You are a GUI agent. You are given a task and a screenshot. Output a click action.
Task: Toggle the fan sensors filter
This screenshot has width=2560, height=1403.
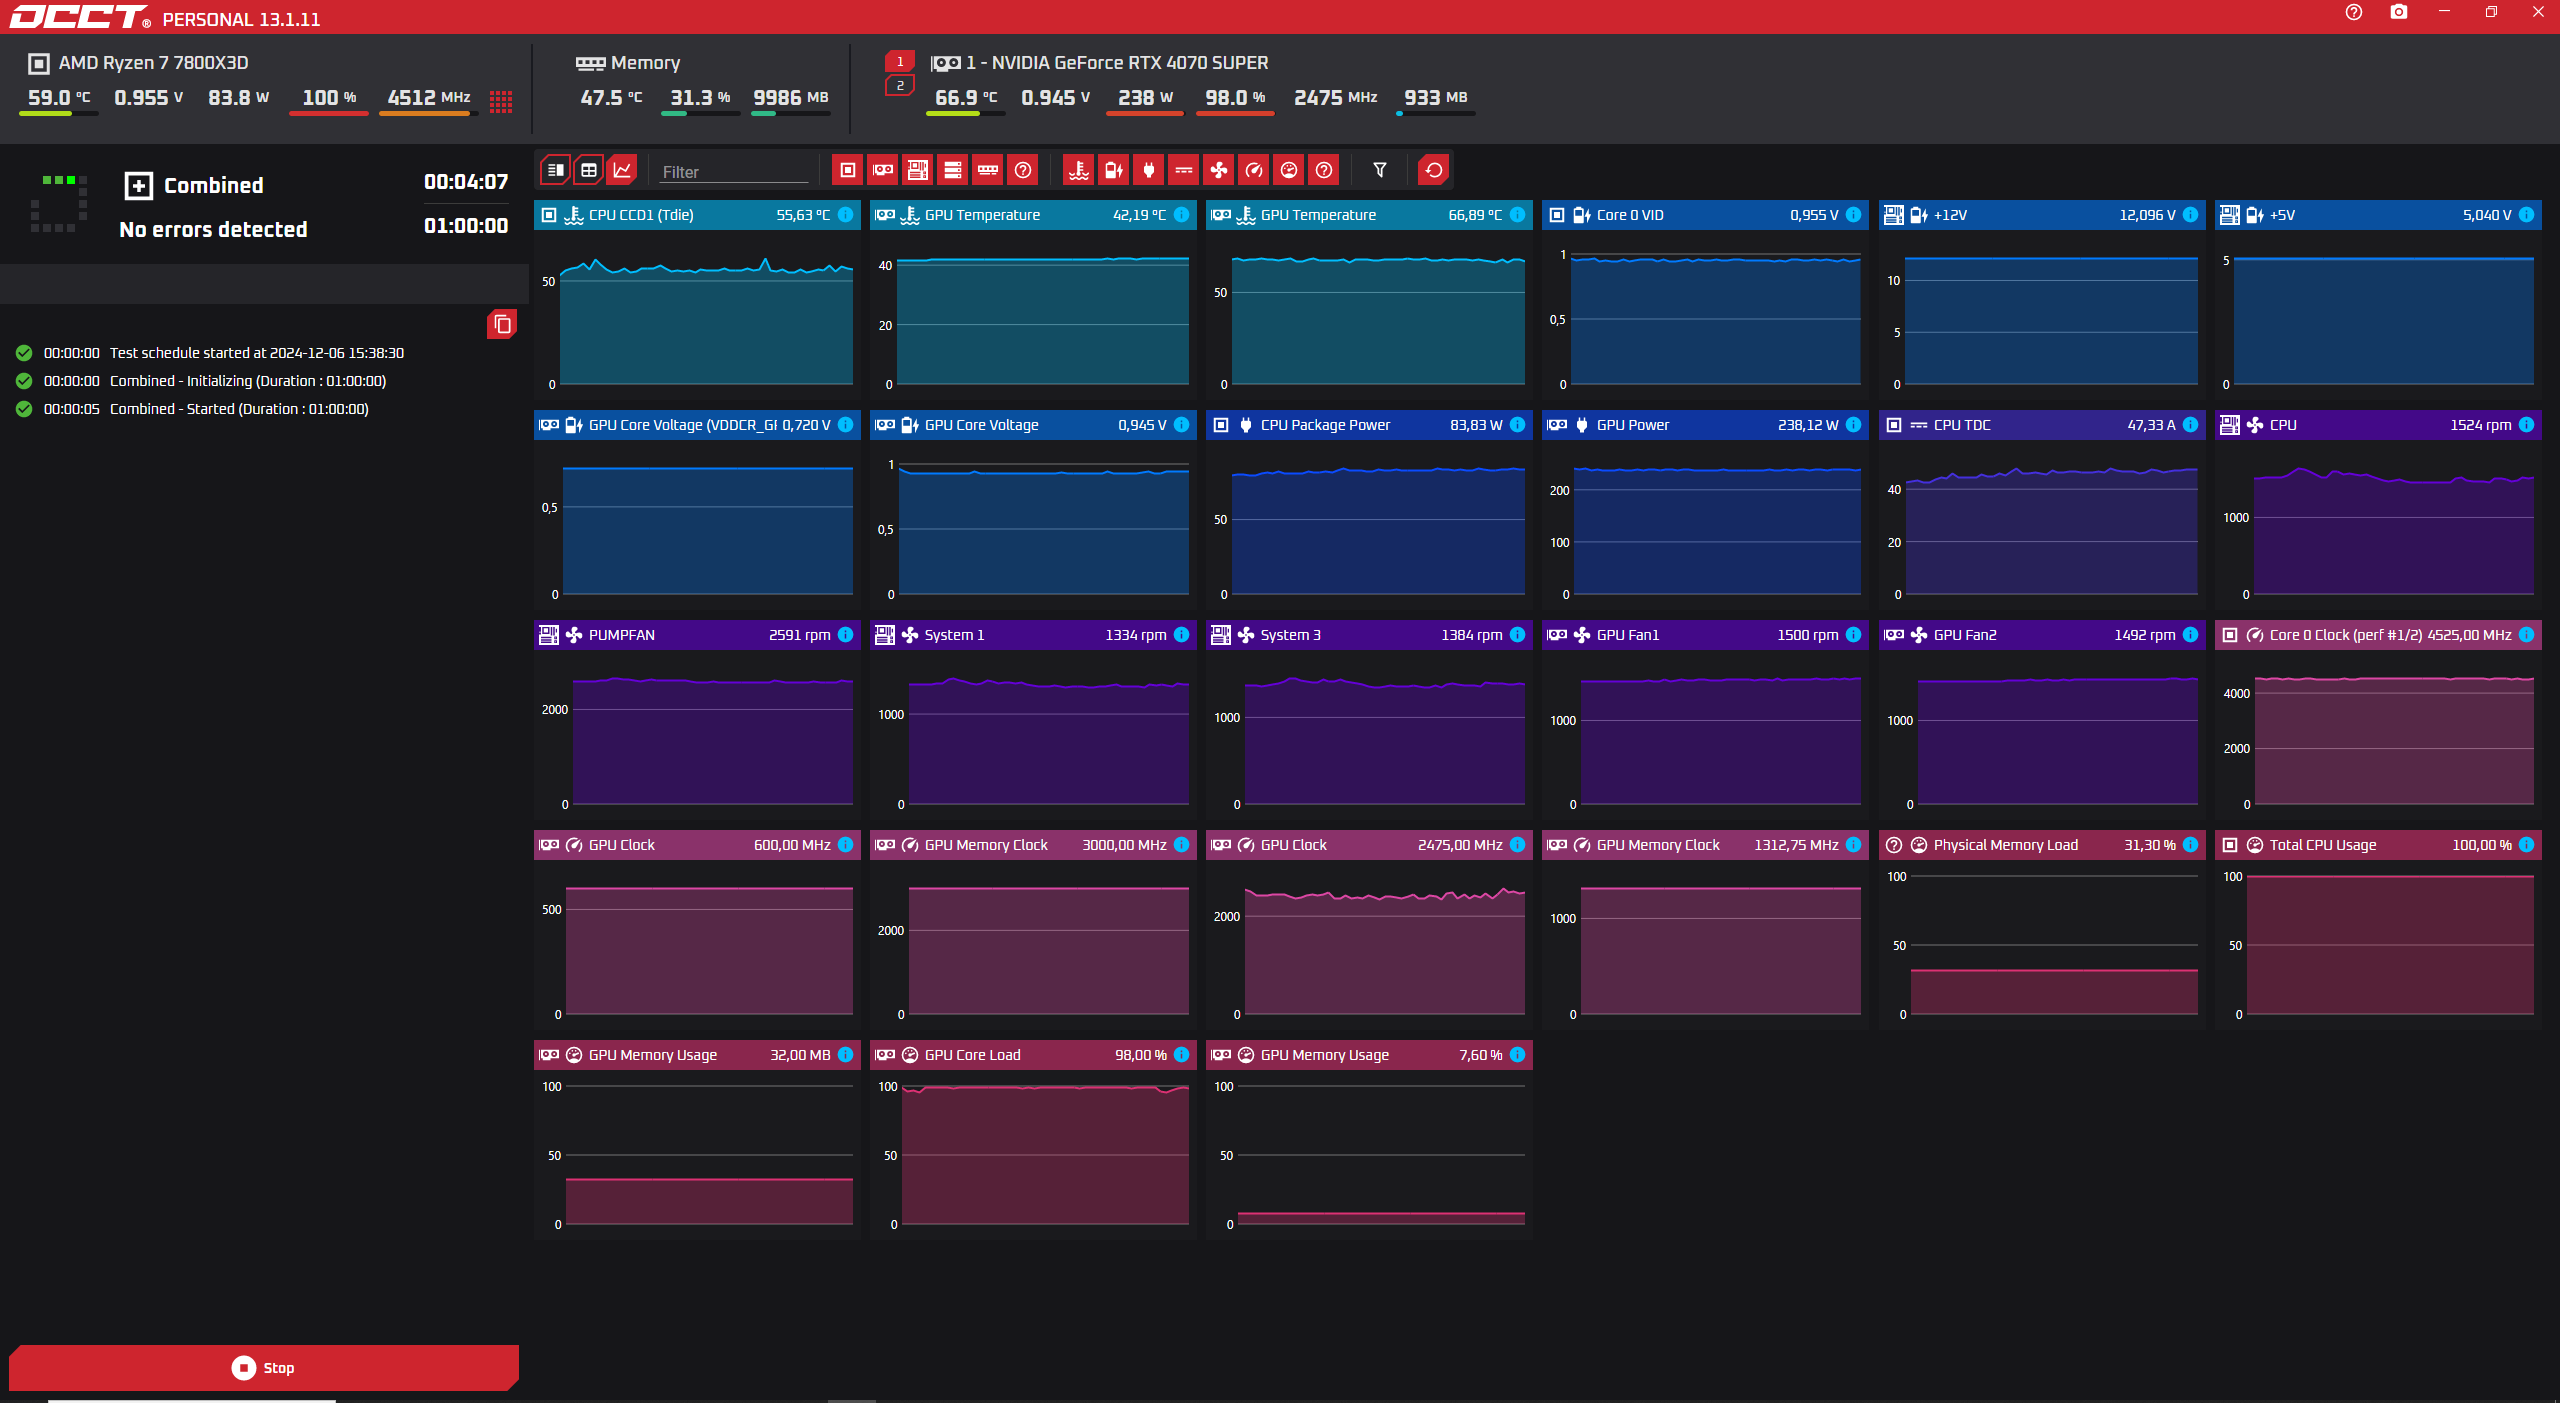click(1218, 170)
